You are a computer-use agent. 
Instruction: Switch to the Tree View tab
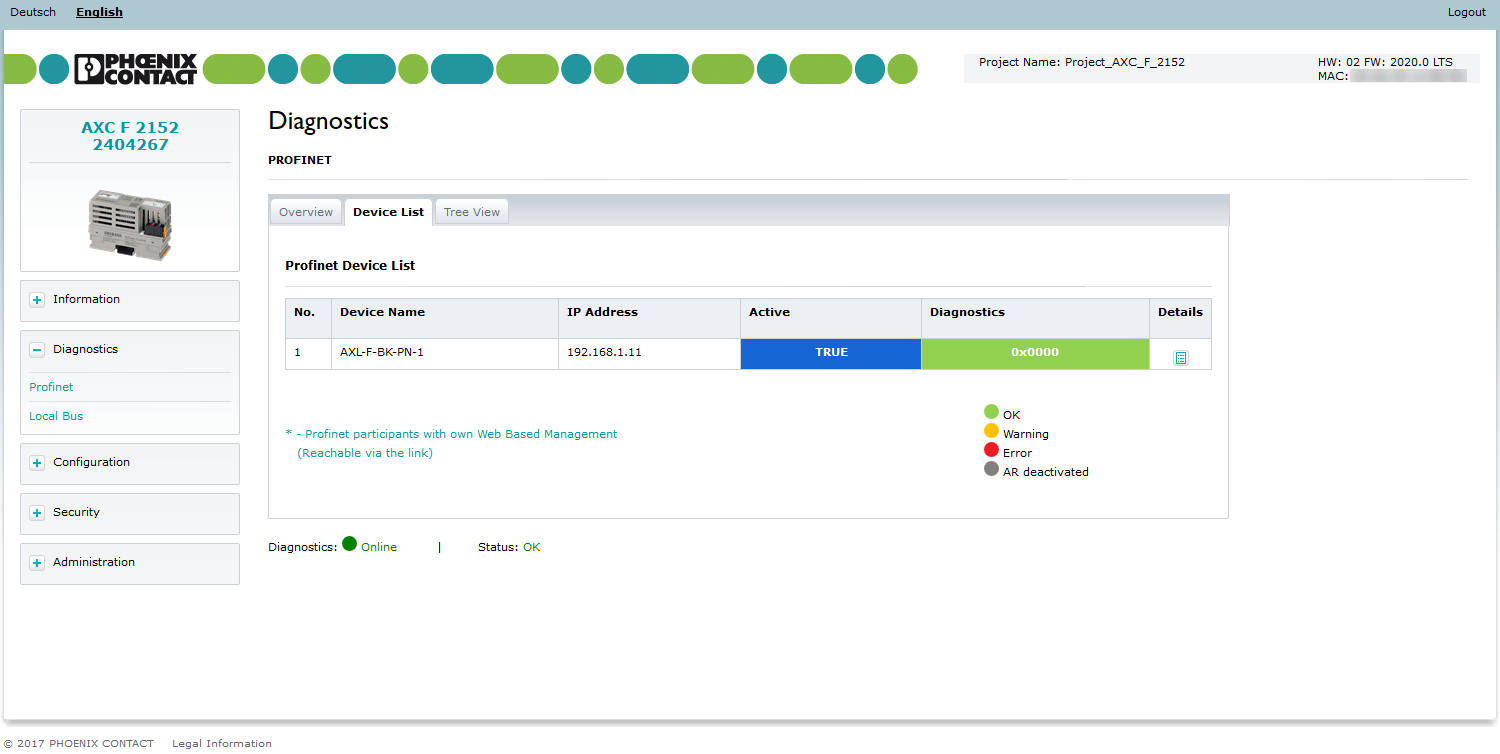472,212
